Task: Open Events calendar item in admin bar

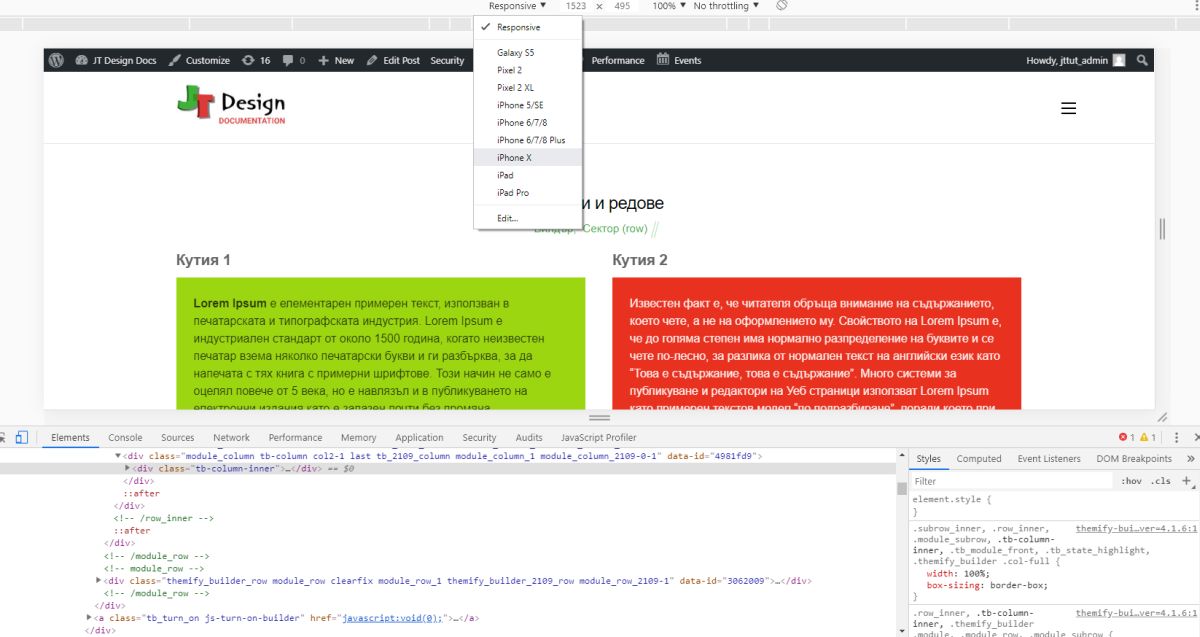Action: click(679, 60)
